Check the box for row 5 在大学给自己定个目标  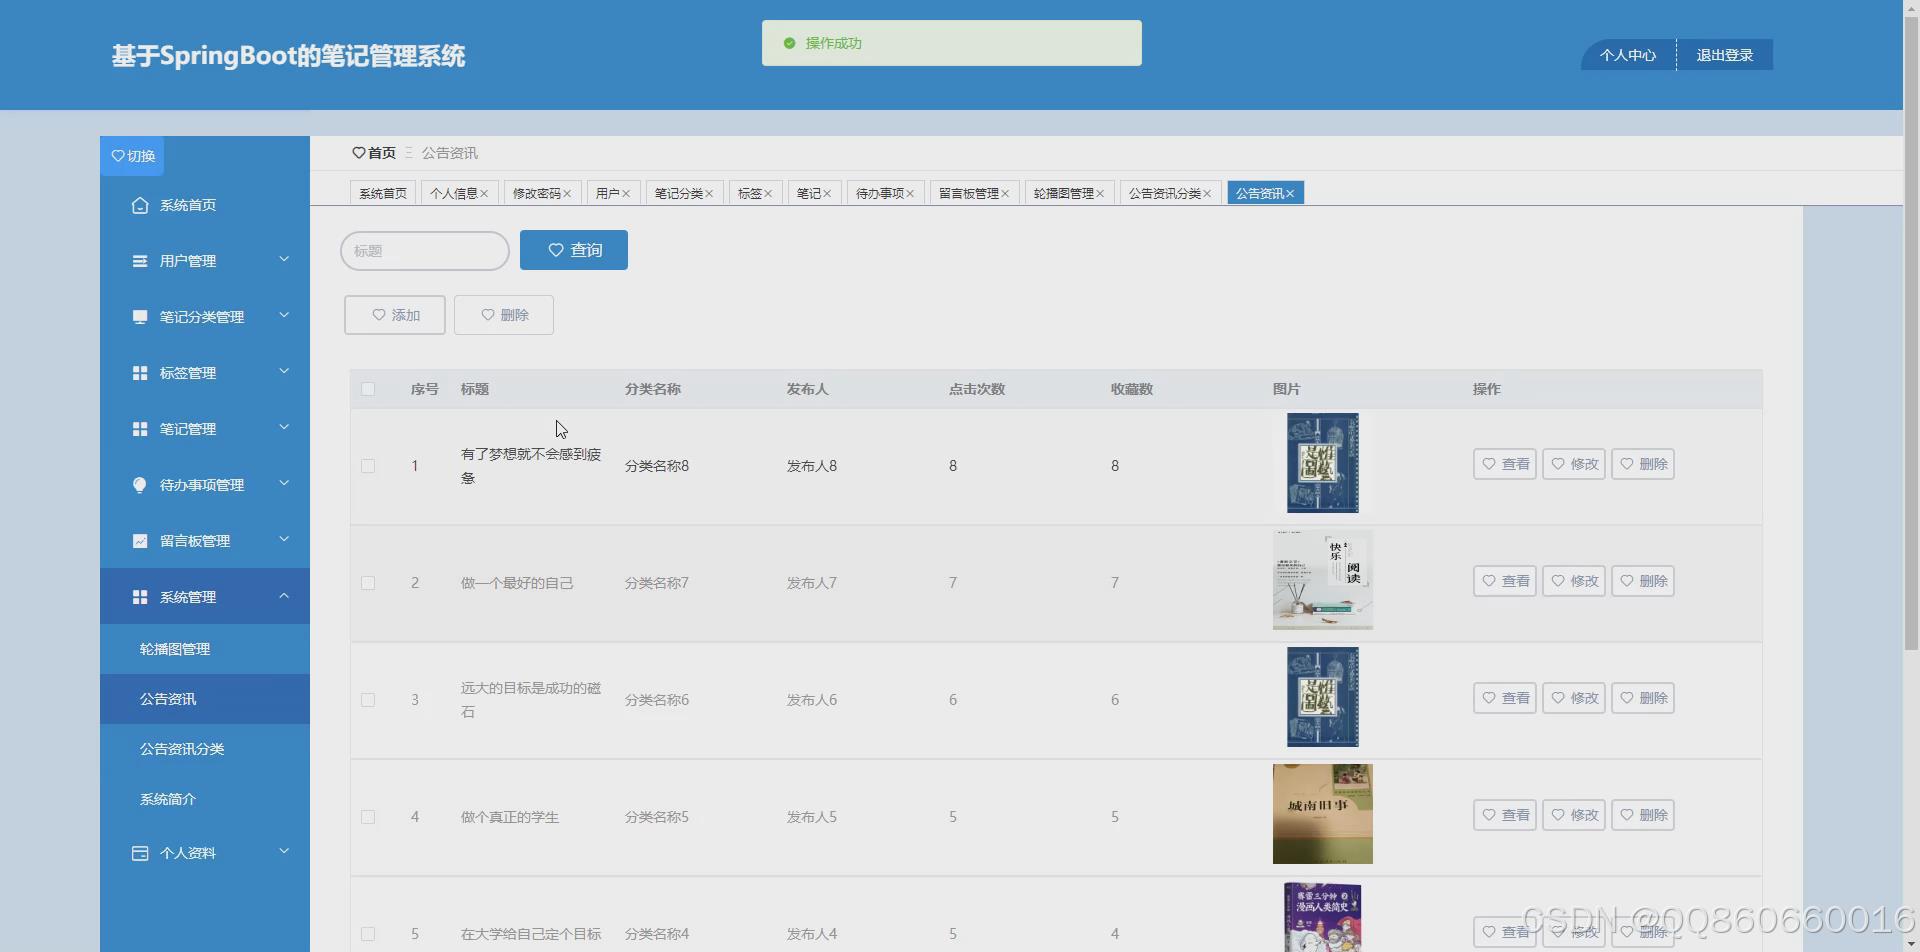[368, 934]
